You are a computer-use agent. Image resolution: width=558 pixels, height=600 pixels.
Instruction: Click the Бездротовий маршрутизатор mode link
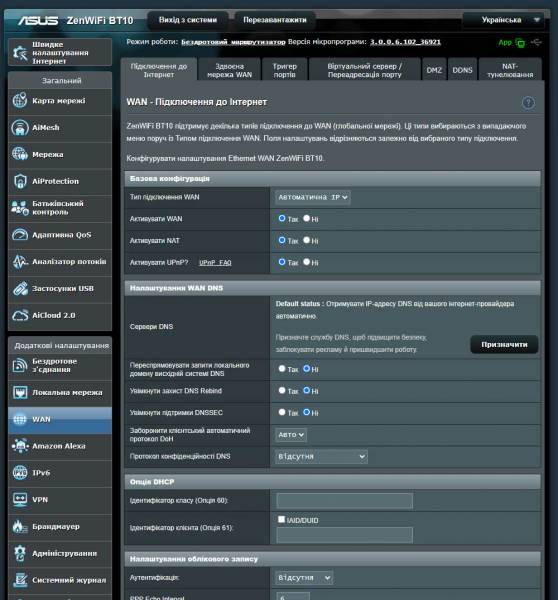(x=233, y=42)
